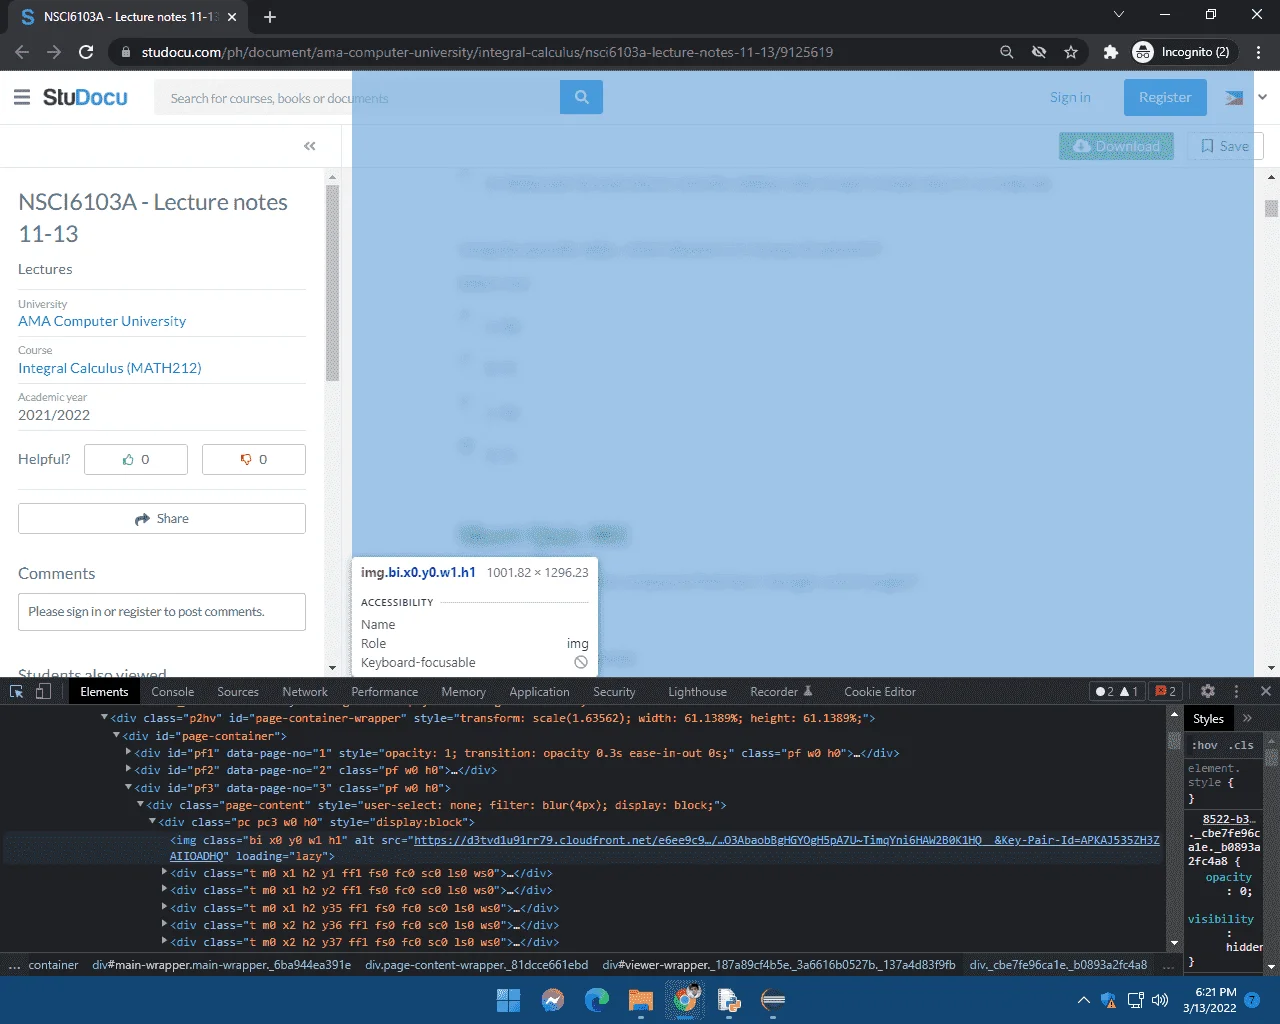Open the Sign in link

coord(1070,97)
